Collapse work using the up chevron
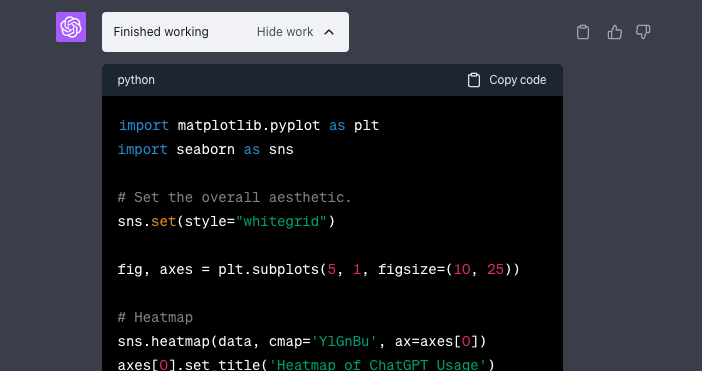 (x=329, y=32)
